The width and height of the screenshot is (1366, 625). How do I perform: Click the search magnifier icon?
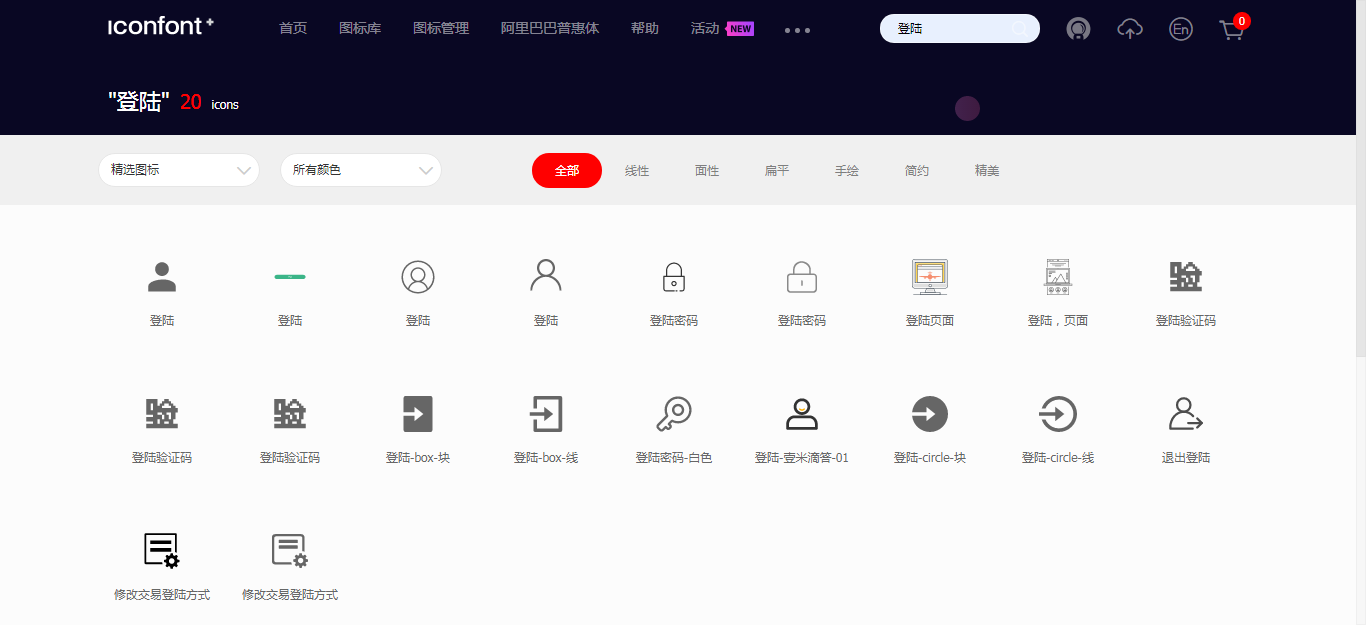coord(1020,29)
